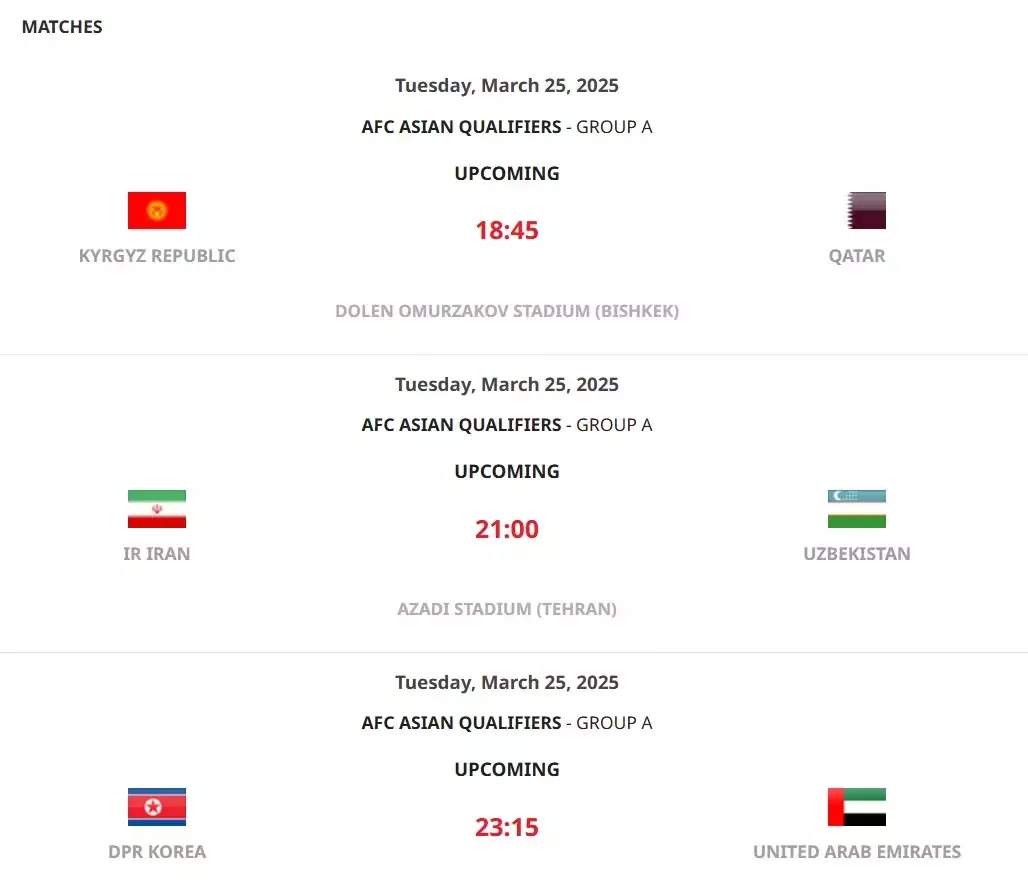Click the DPR Korea team name
This screenshot has height=888, width=1028.
click(x=157, y=851)
